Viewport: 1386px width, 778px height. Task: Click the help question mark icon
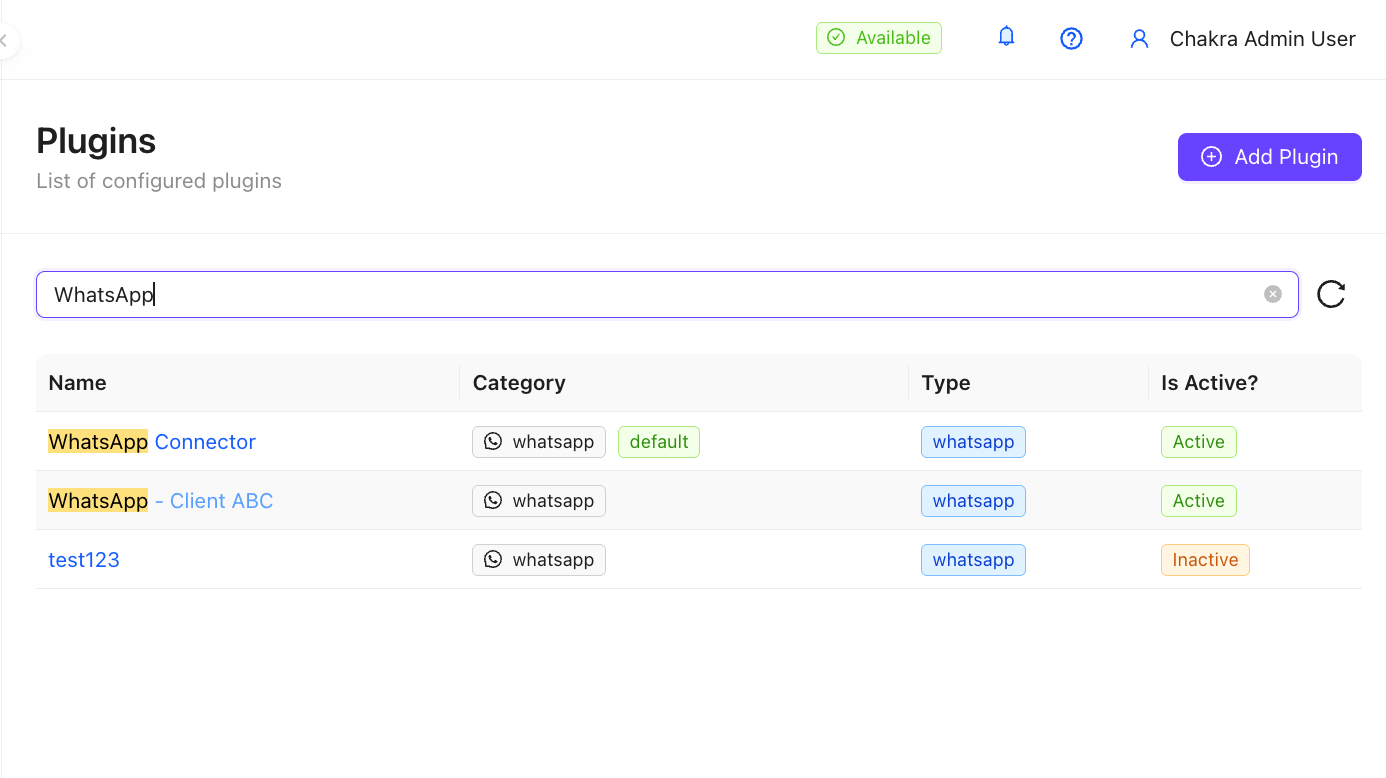[1071, 38]
